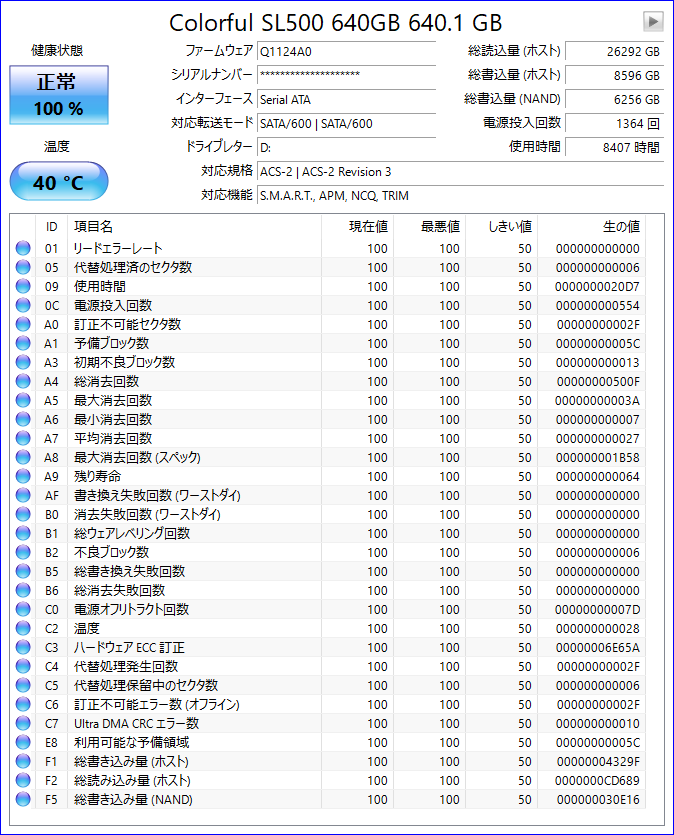Click the blue status icon for ID 01

pyautogui.click(x=23, y=248)
